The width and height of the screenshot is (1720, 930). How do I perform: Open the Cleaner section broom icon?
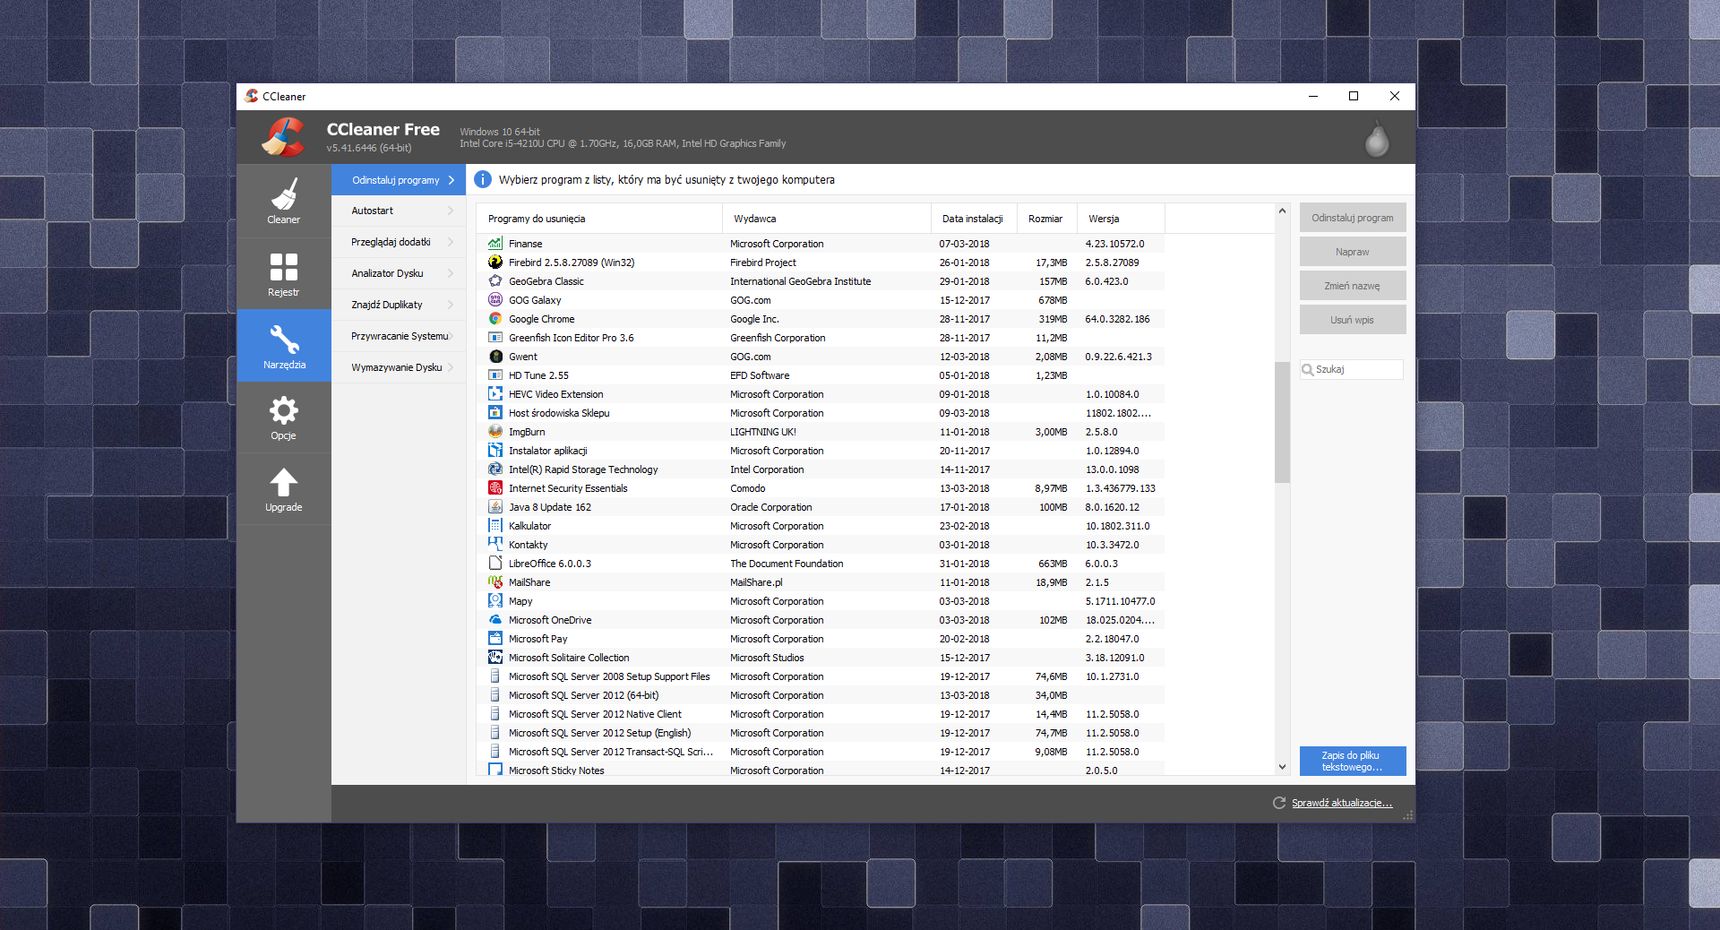(x=284, y=193)
